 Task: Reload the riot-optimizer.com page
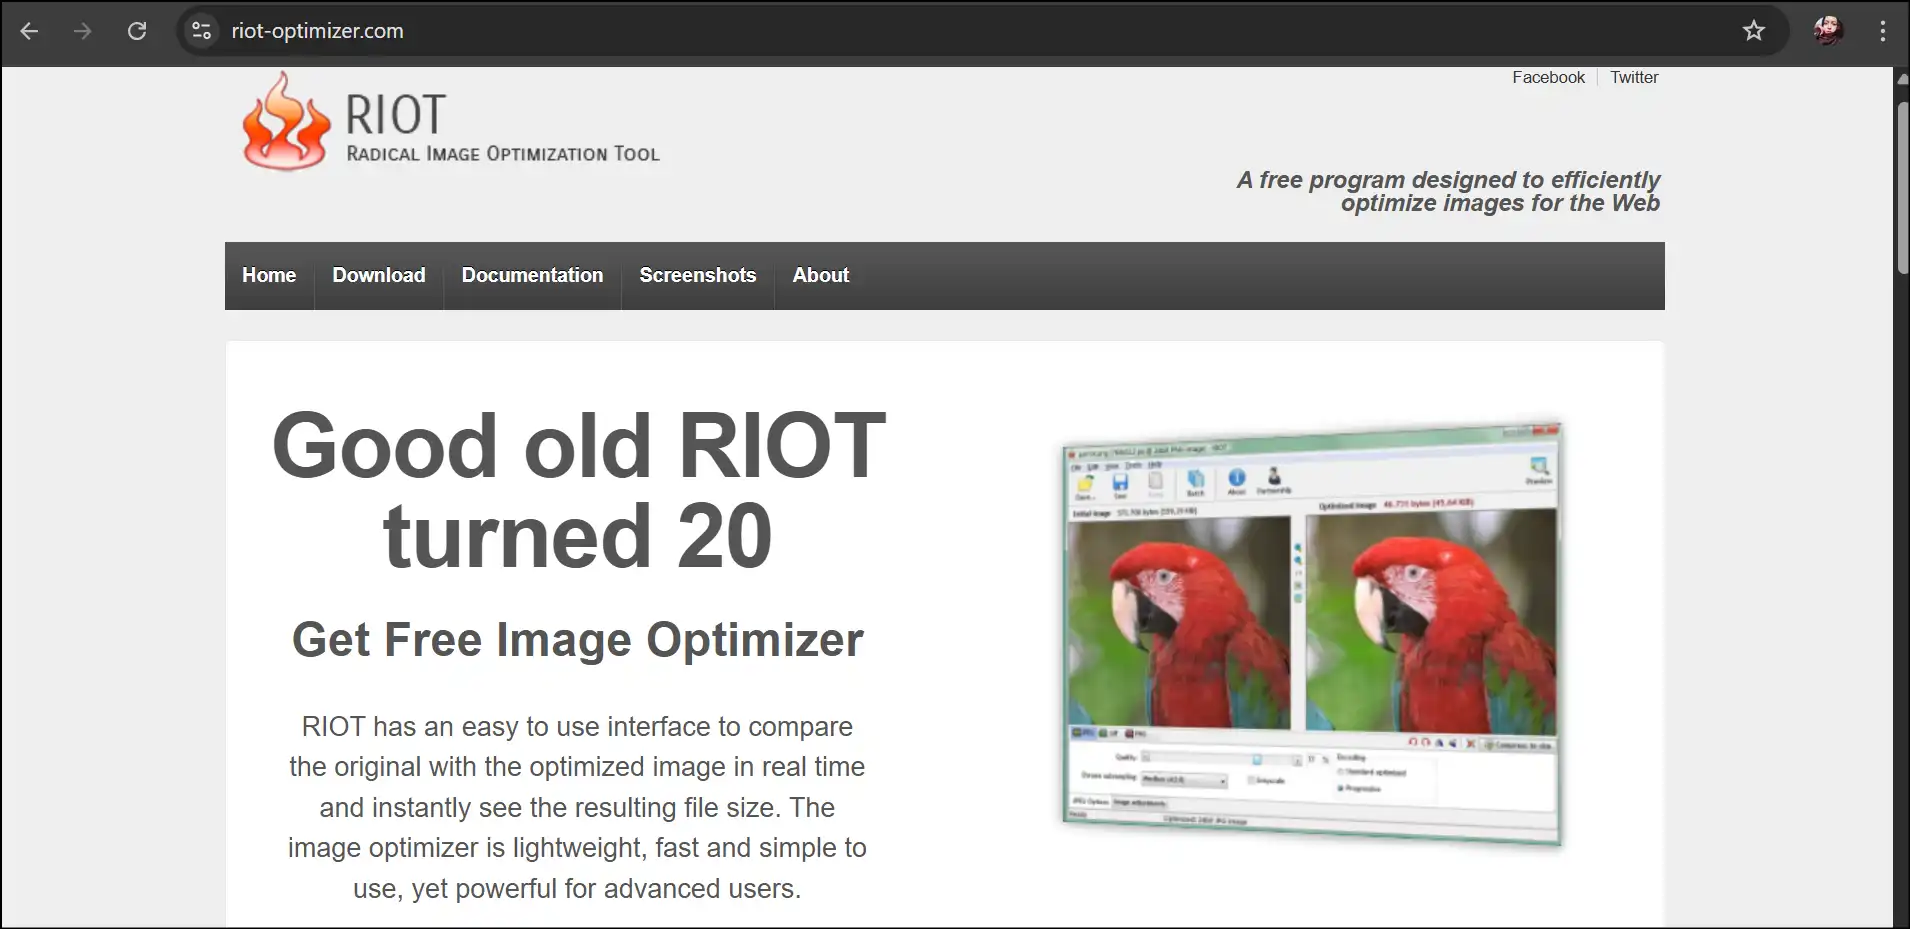pos(137,31)
